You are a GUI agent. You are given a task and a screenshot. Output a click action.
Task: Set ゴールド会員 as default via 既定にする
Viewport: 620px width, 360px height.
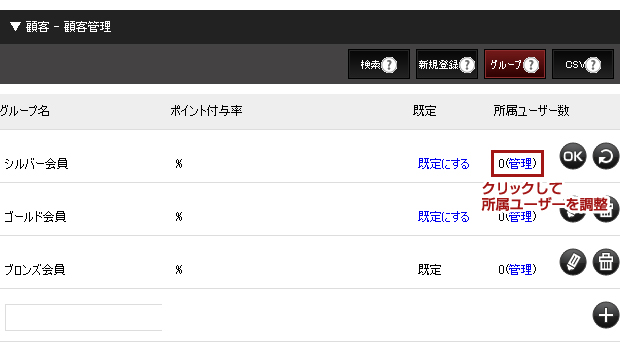(x=443, y=217)
